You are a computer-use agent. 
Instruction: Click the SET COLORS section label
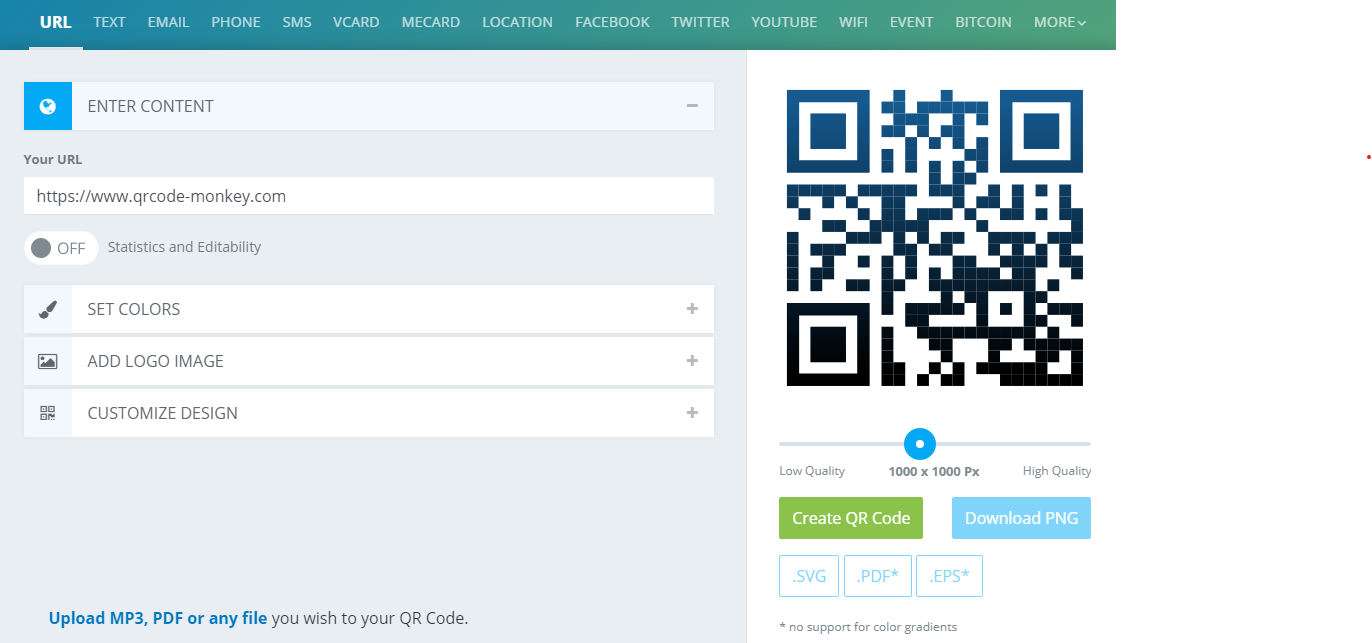134,309
